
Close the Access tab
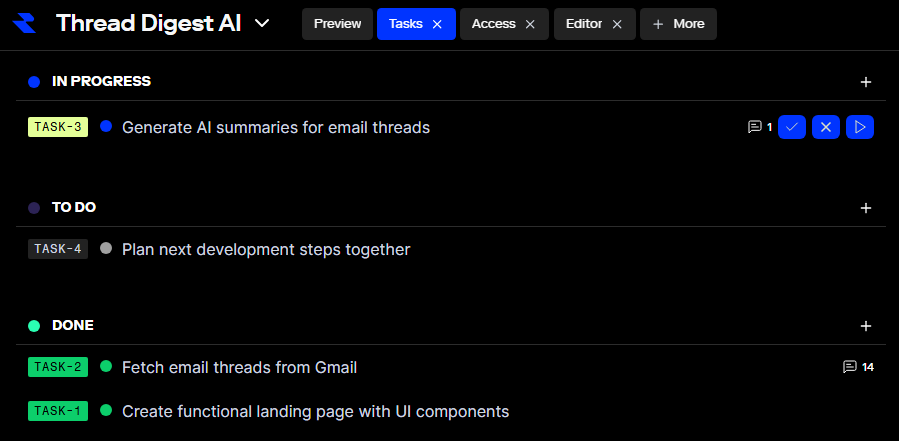pyautogui.click(x=530, y=24)
